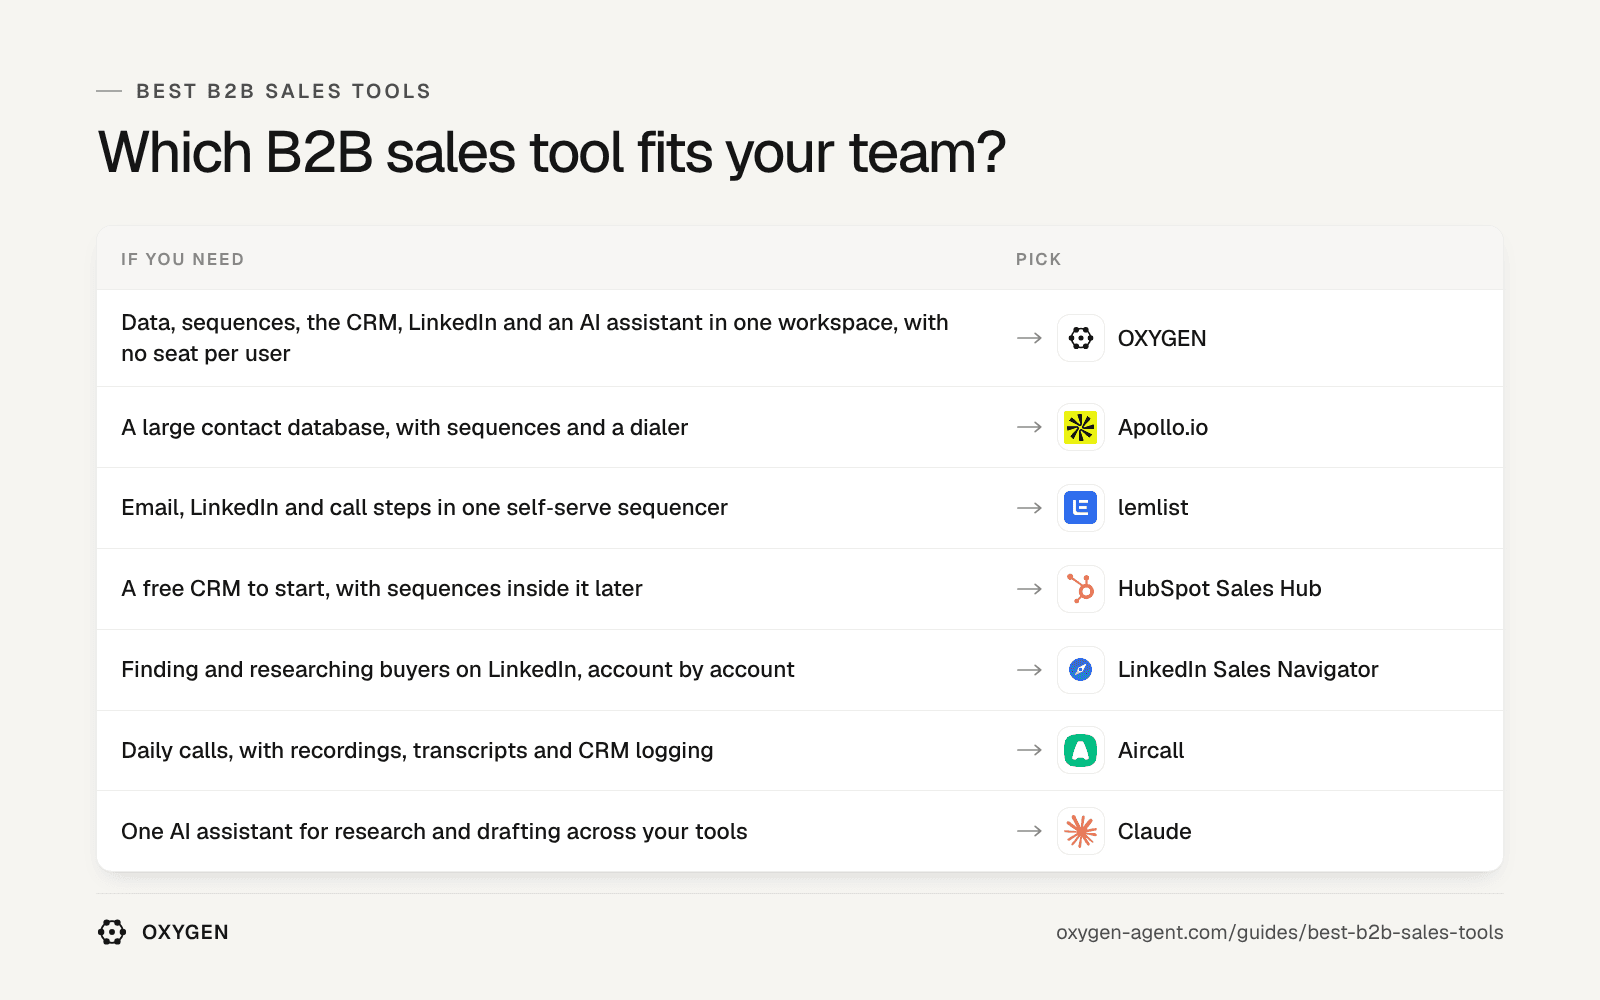Click the Aircall green icon
This screenshot has width=1600, height=1000.
pyautogui.click(x=1081, y=750)
